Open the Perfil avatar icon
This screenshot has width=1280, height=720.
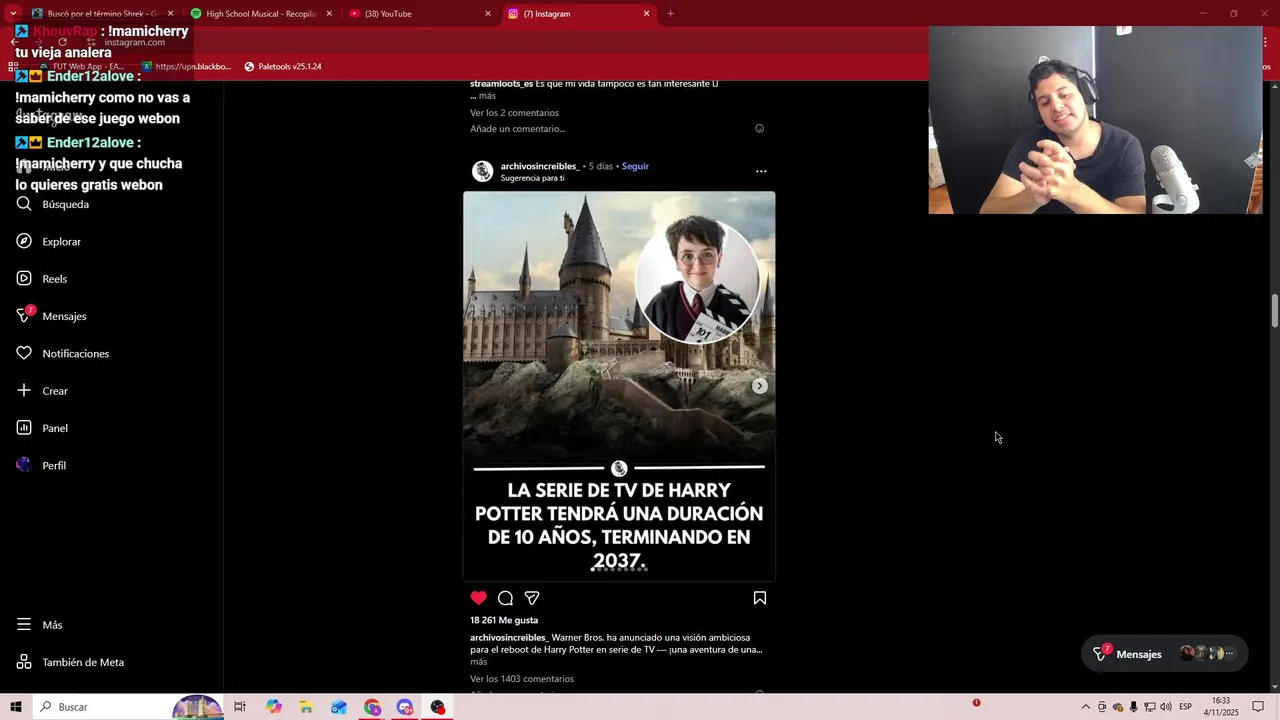(x=24, y=465)
